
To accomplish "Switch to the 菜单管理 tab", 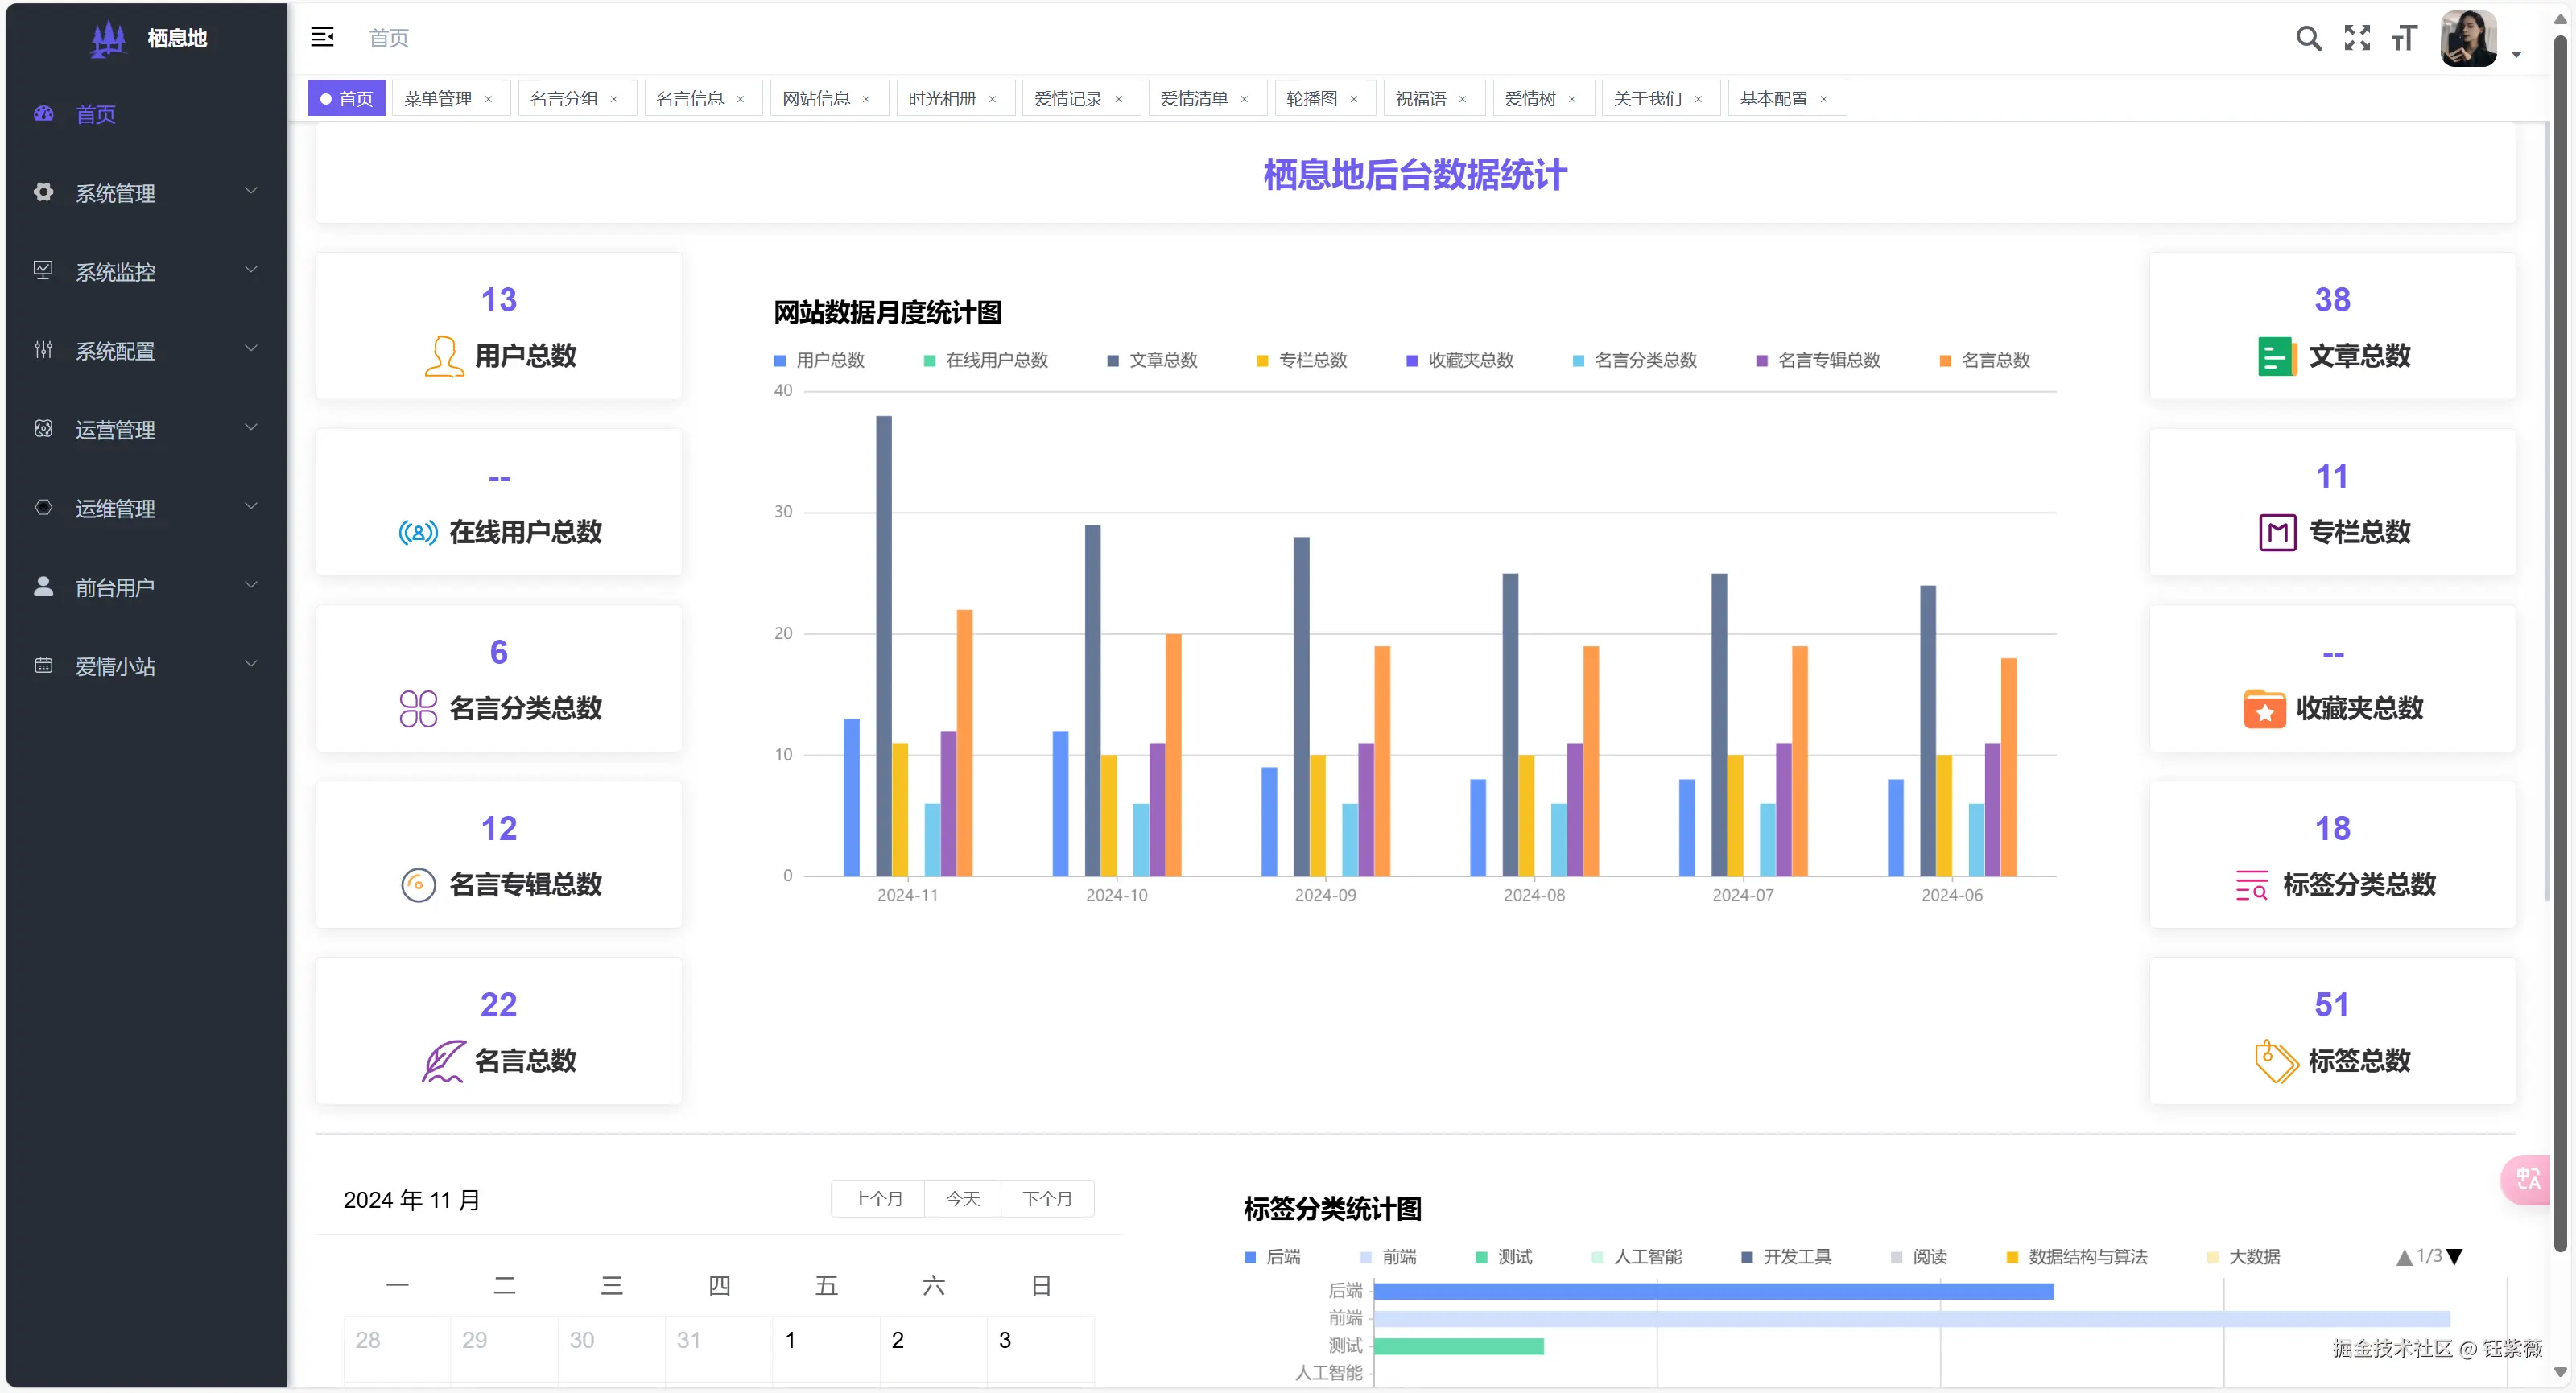I will pyautogui.click(x=436, y=98).
